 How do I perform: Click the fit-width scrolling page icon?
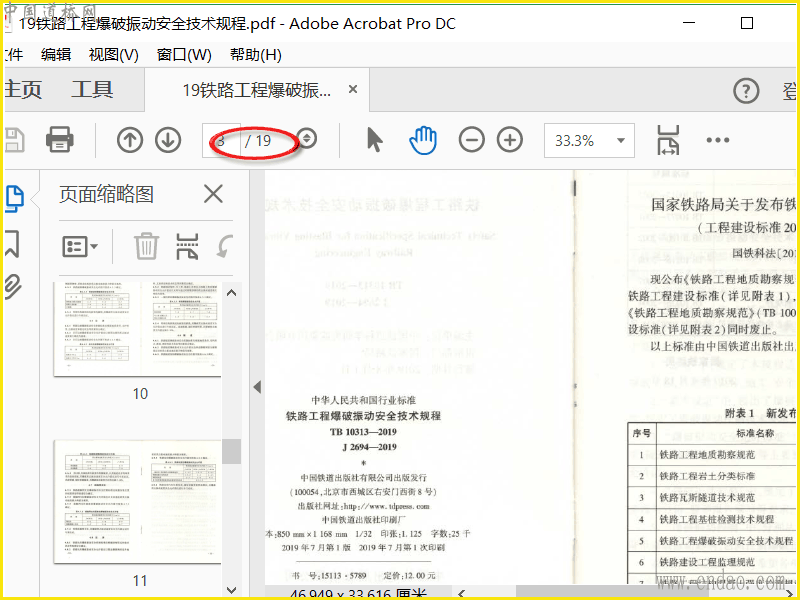click(x=668, y=140)
